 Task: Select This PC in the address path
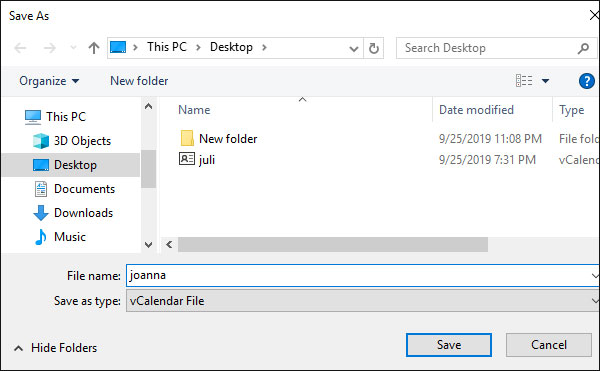pos(167,47)
